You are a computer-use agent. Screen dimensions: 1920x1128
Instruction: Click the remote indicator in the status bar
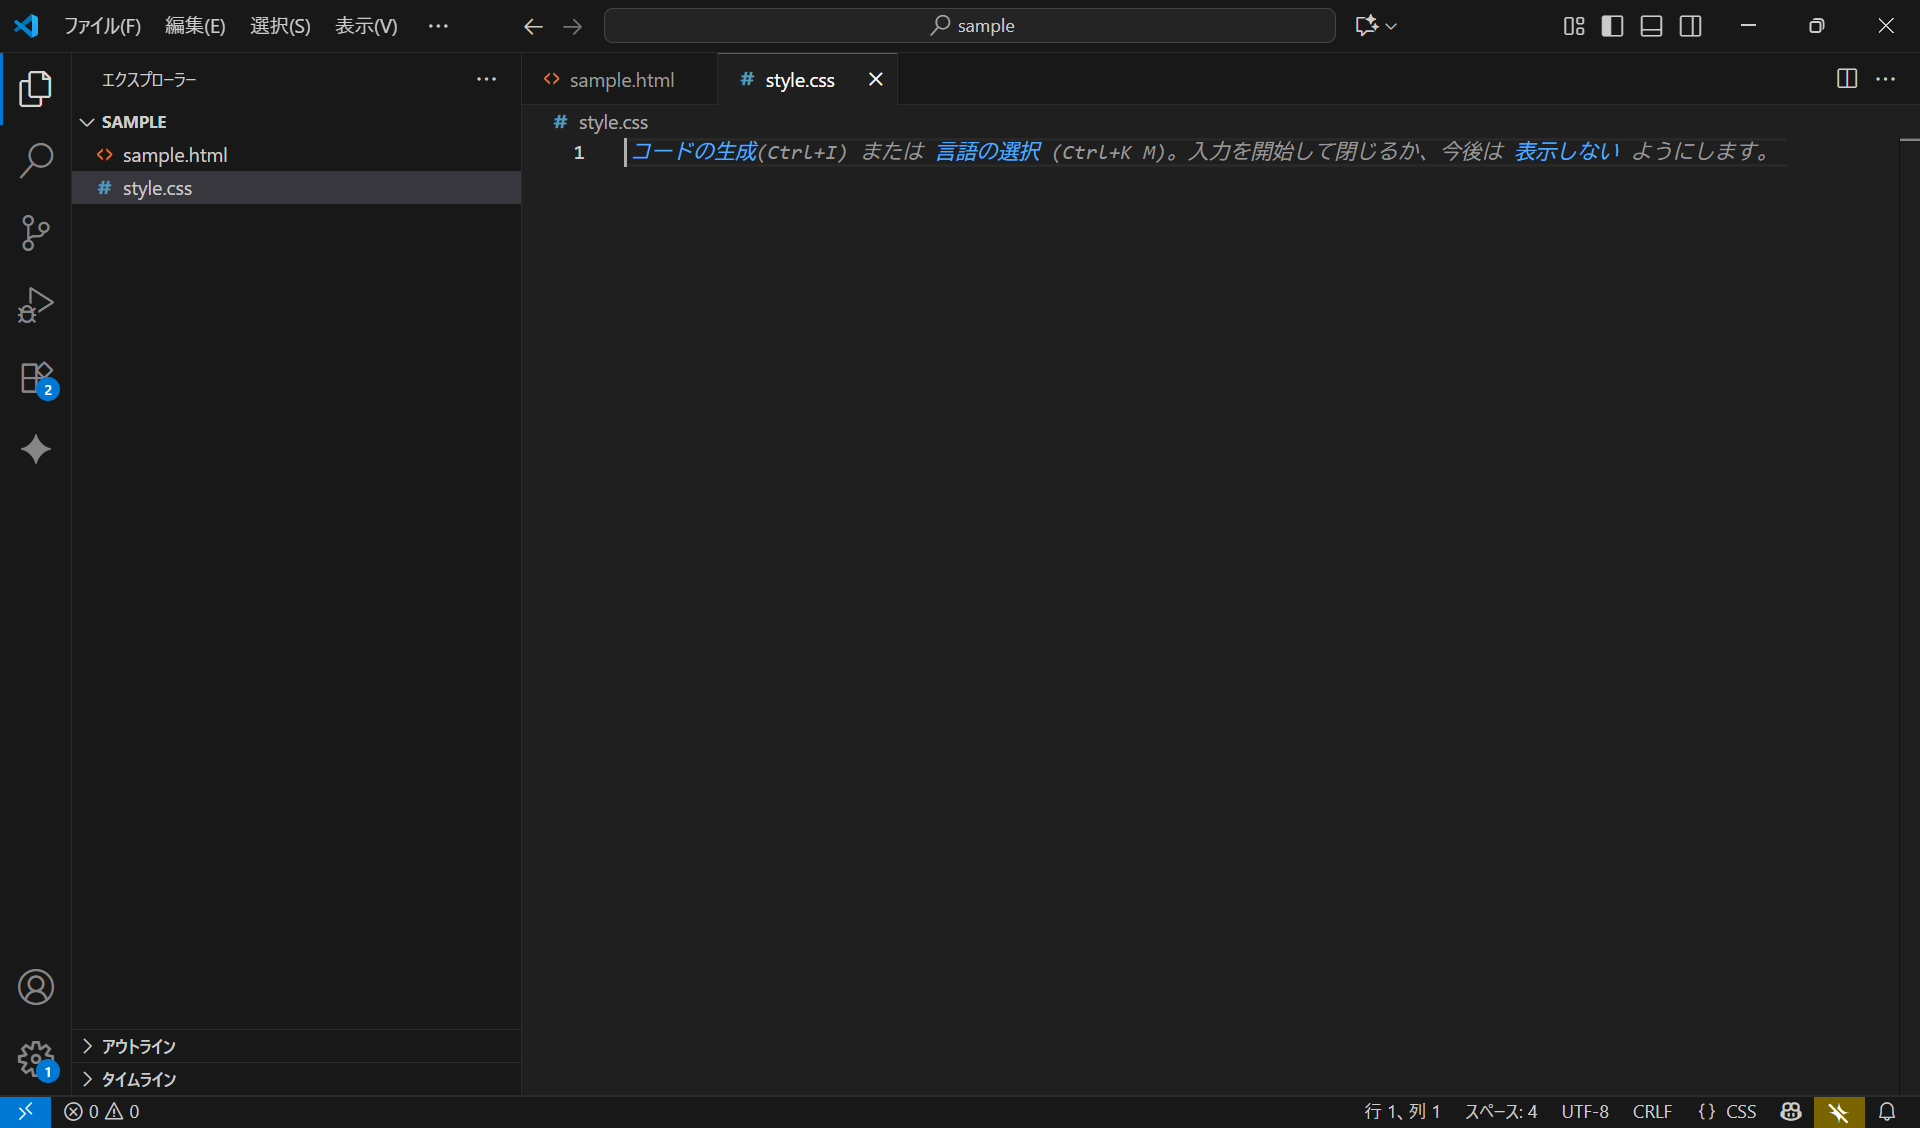[x=25, y=1111]
